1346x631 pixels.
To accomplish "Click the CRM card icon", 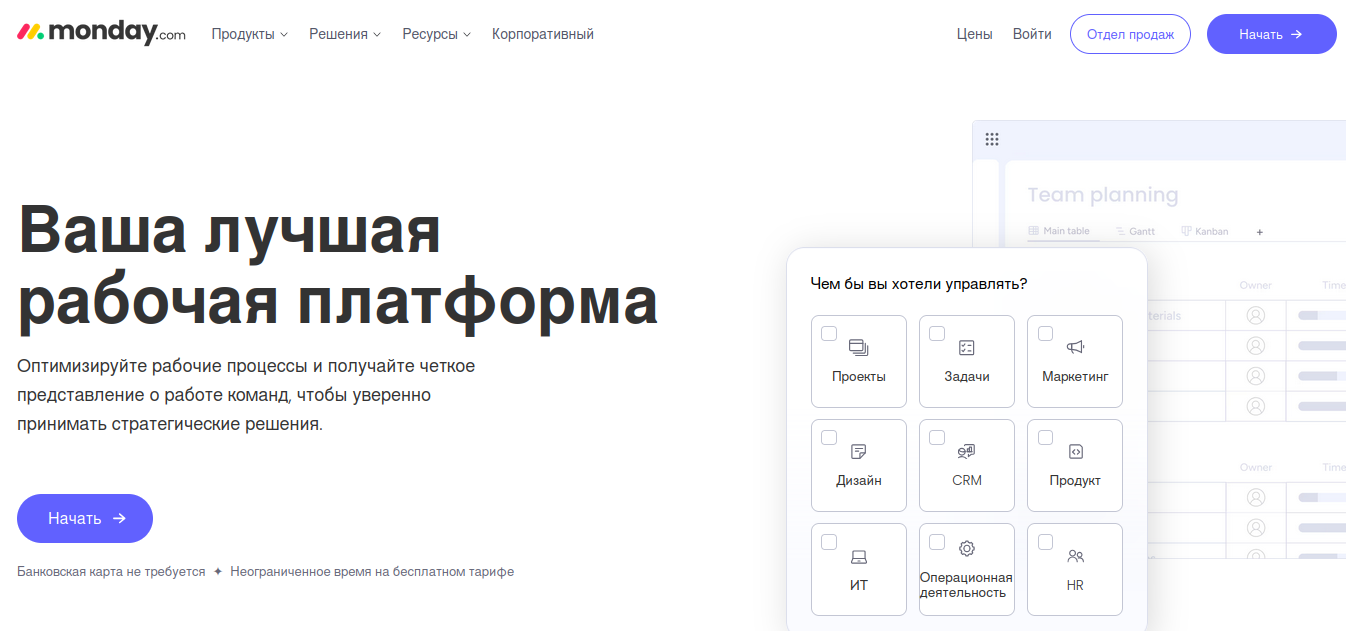I will point(967,451).
